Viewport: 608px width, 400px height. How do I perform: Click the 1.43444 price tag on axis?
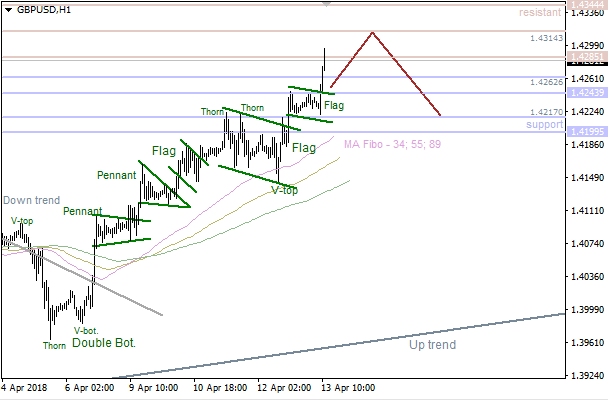586,5
